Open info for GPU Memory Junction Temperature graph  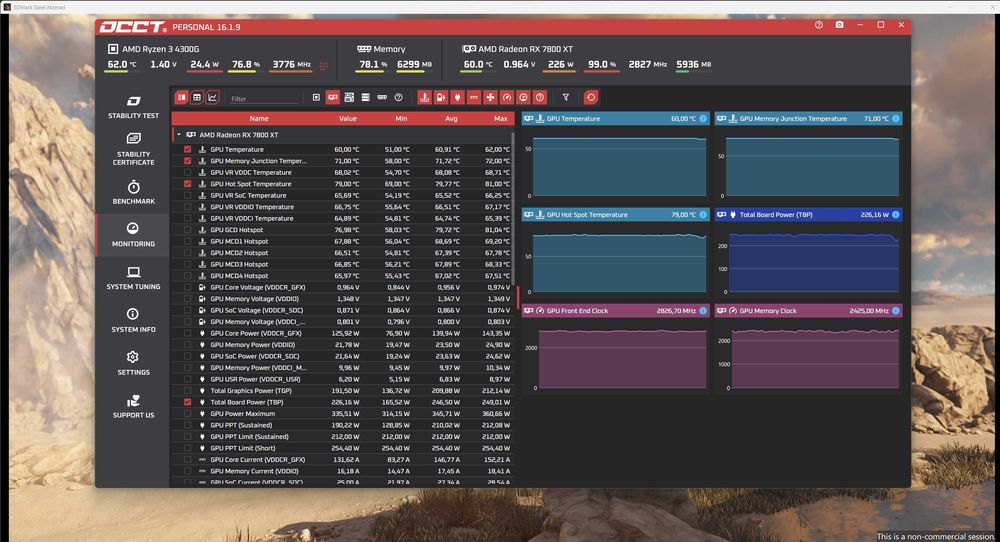(x=896, y=119)
